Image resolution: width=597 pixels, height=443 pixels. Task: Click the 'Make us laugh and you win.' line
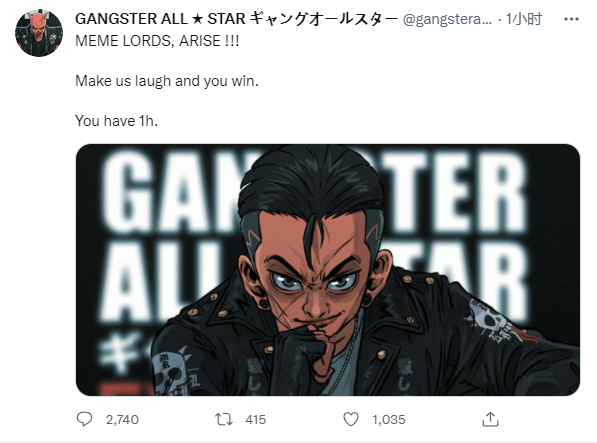(x=167, y=81)
